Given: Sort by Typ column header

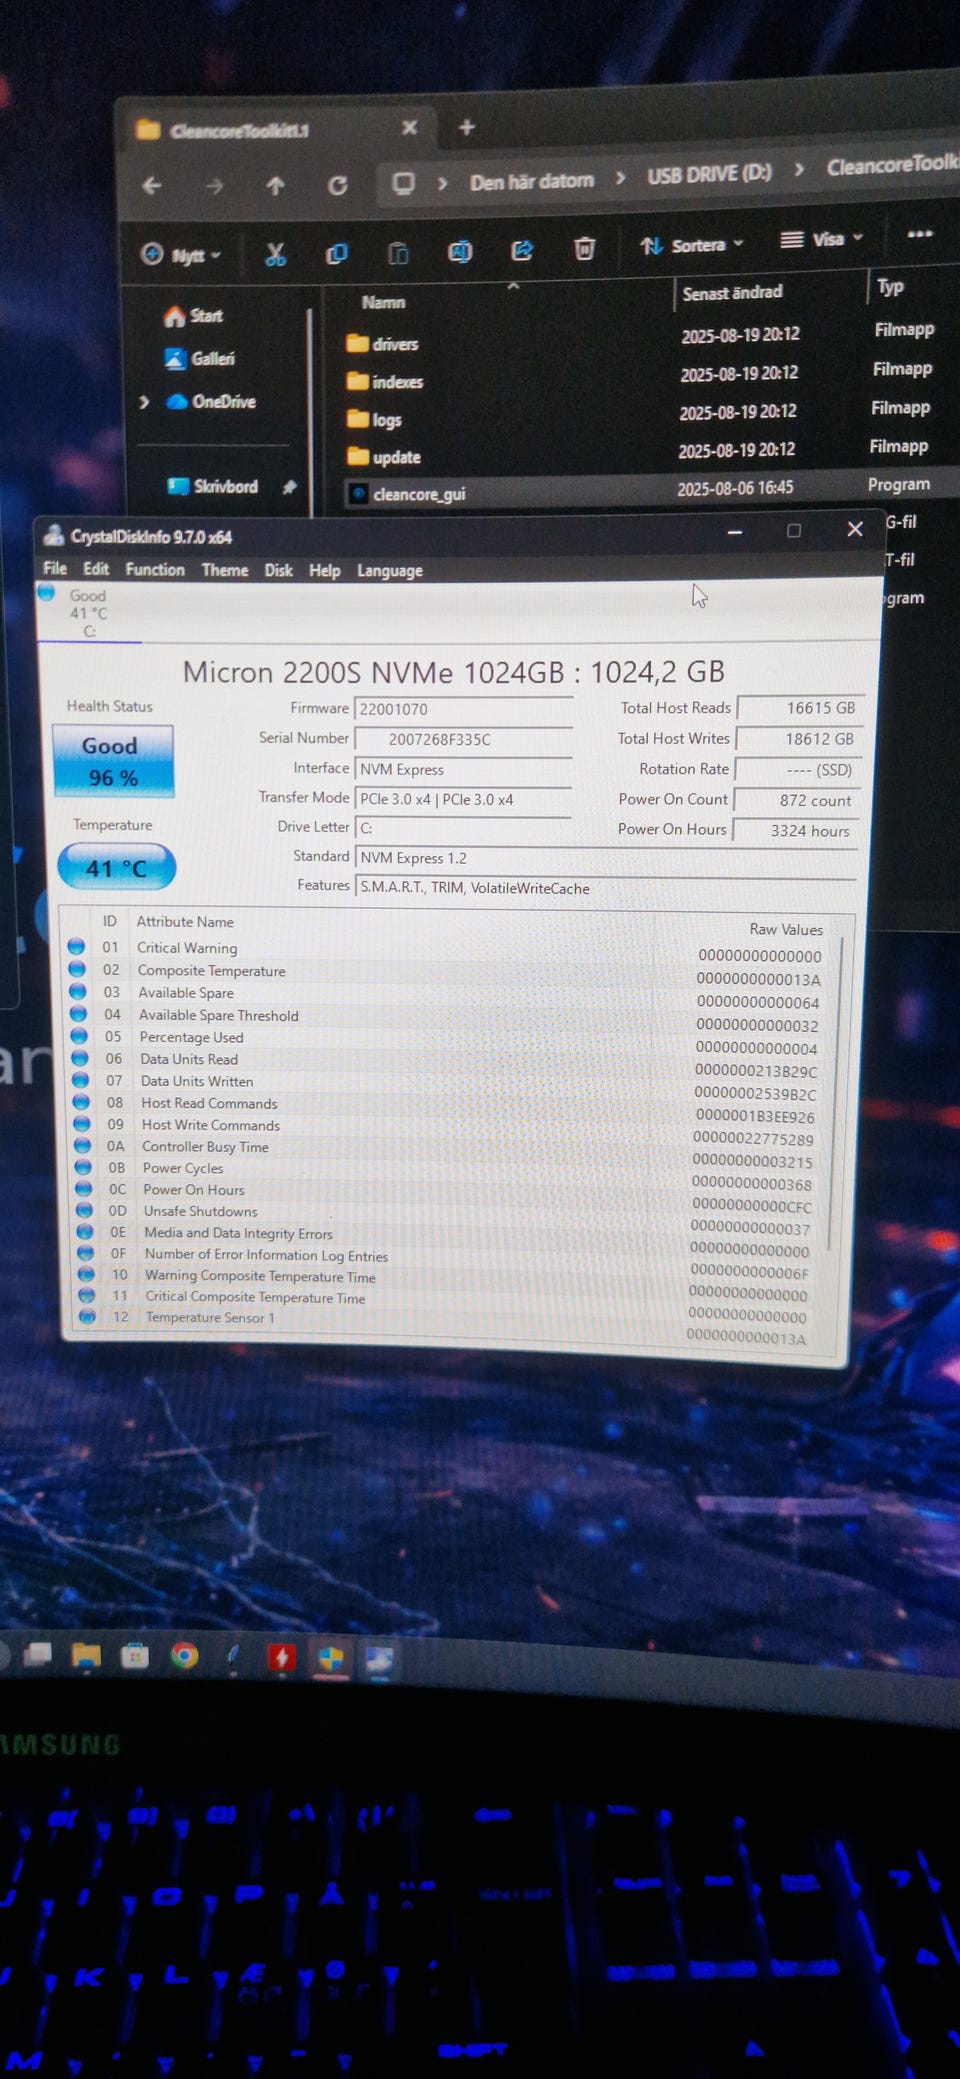Looking at the screenshot, I should (x=890, y=287).
